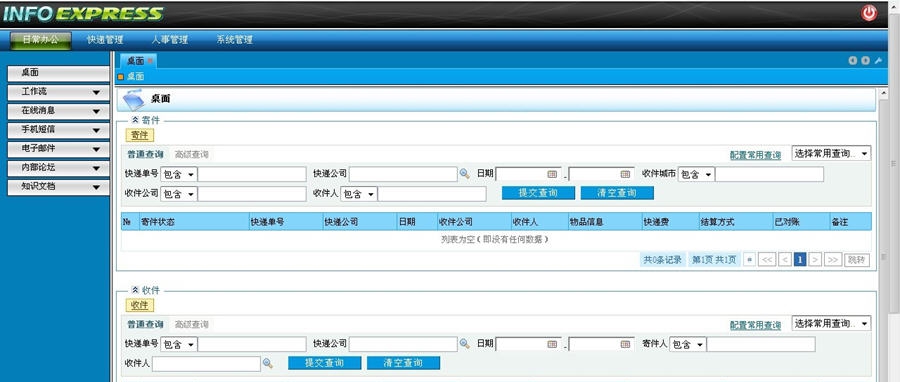This screenshot has width=900, height=382.
Task: Click the small square pager settings icon
Action: click(x=749, y=260)
